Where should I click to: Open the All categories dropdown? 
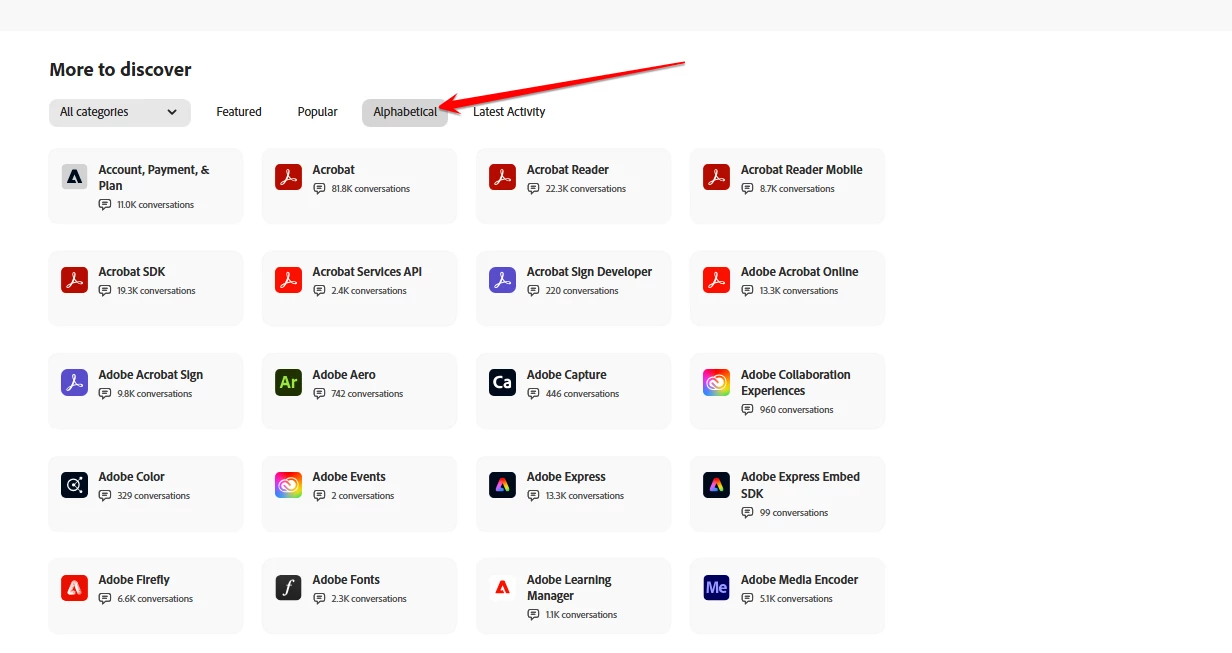tap(120, 112)
